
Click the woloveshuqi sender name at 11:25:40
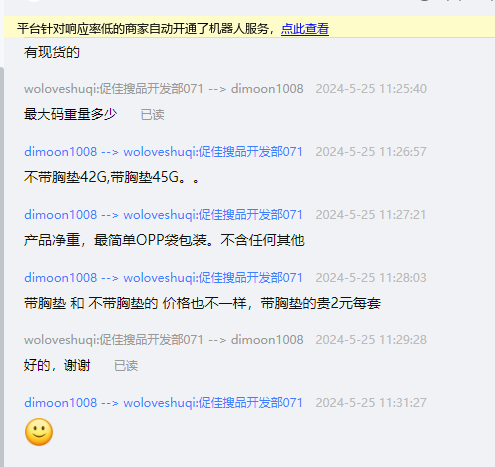[x=114, y=89]
